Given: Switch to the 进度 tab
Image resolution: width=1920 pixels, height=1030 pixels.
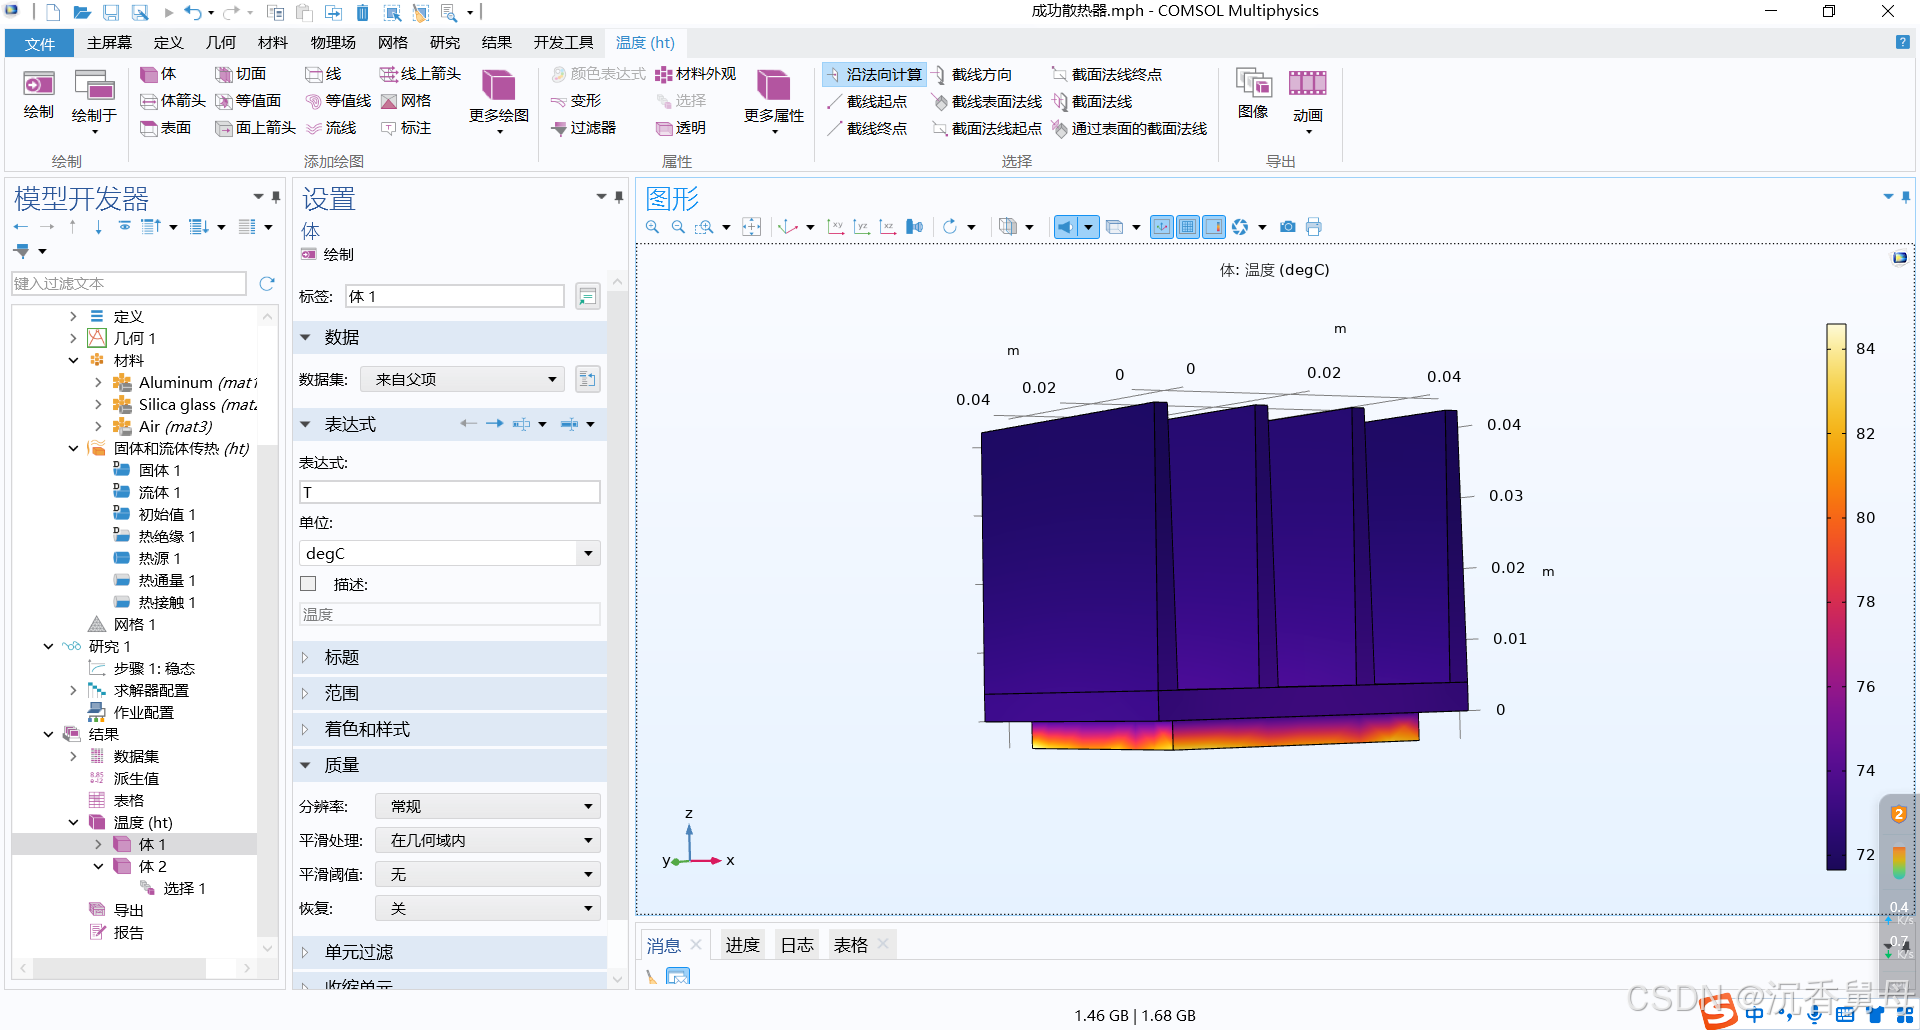Looking at the screenshot, I should (742, 945).
